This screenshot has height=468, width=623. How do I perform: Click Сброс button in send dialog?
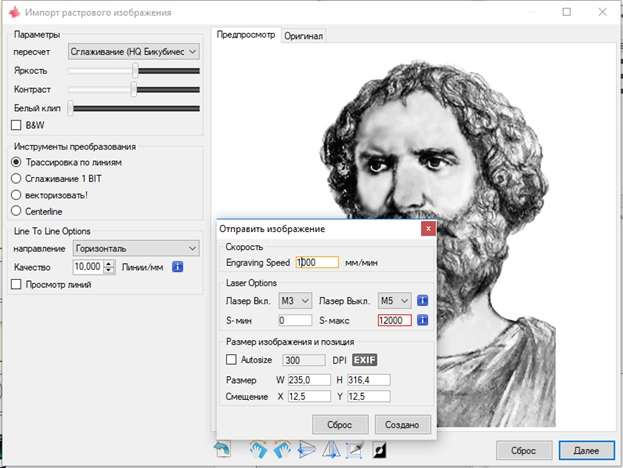(x=340, y=425)
